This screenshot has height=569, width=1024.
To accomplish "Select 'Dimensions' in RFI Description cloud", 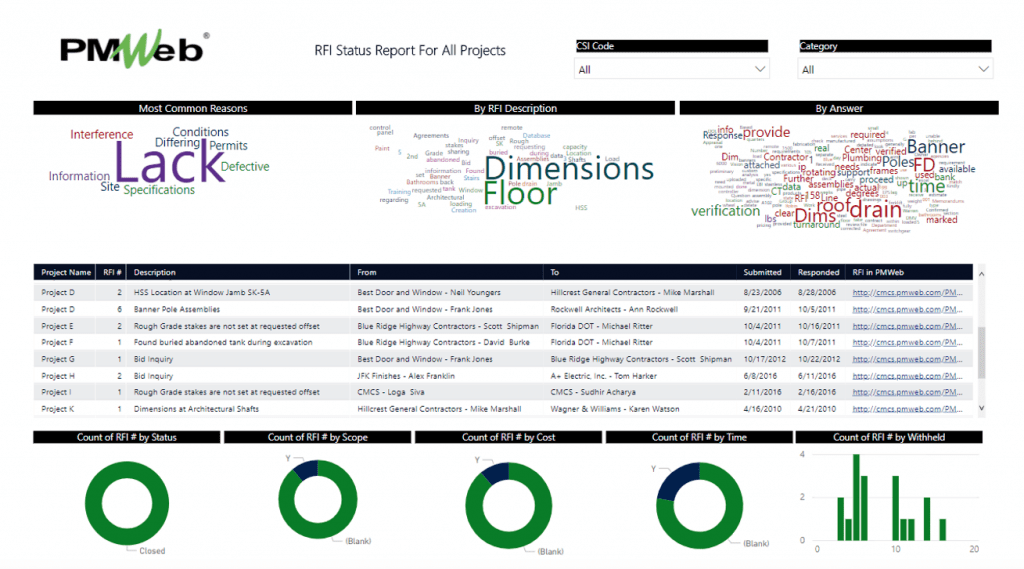I will (569, 169).
